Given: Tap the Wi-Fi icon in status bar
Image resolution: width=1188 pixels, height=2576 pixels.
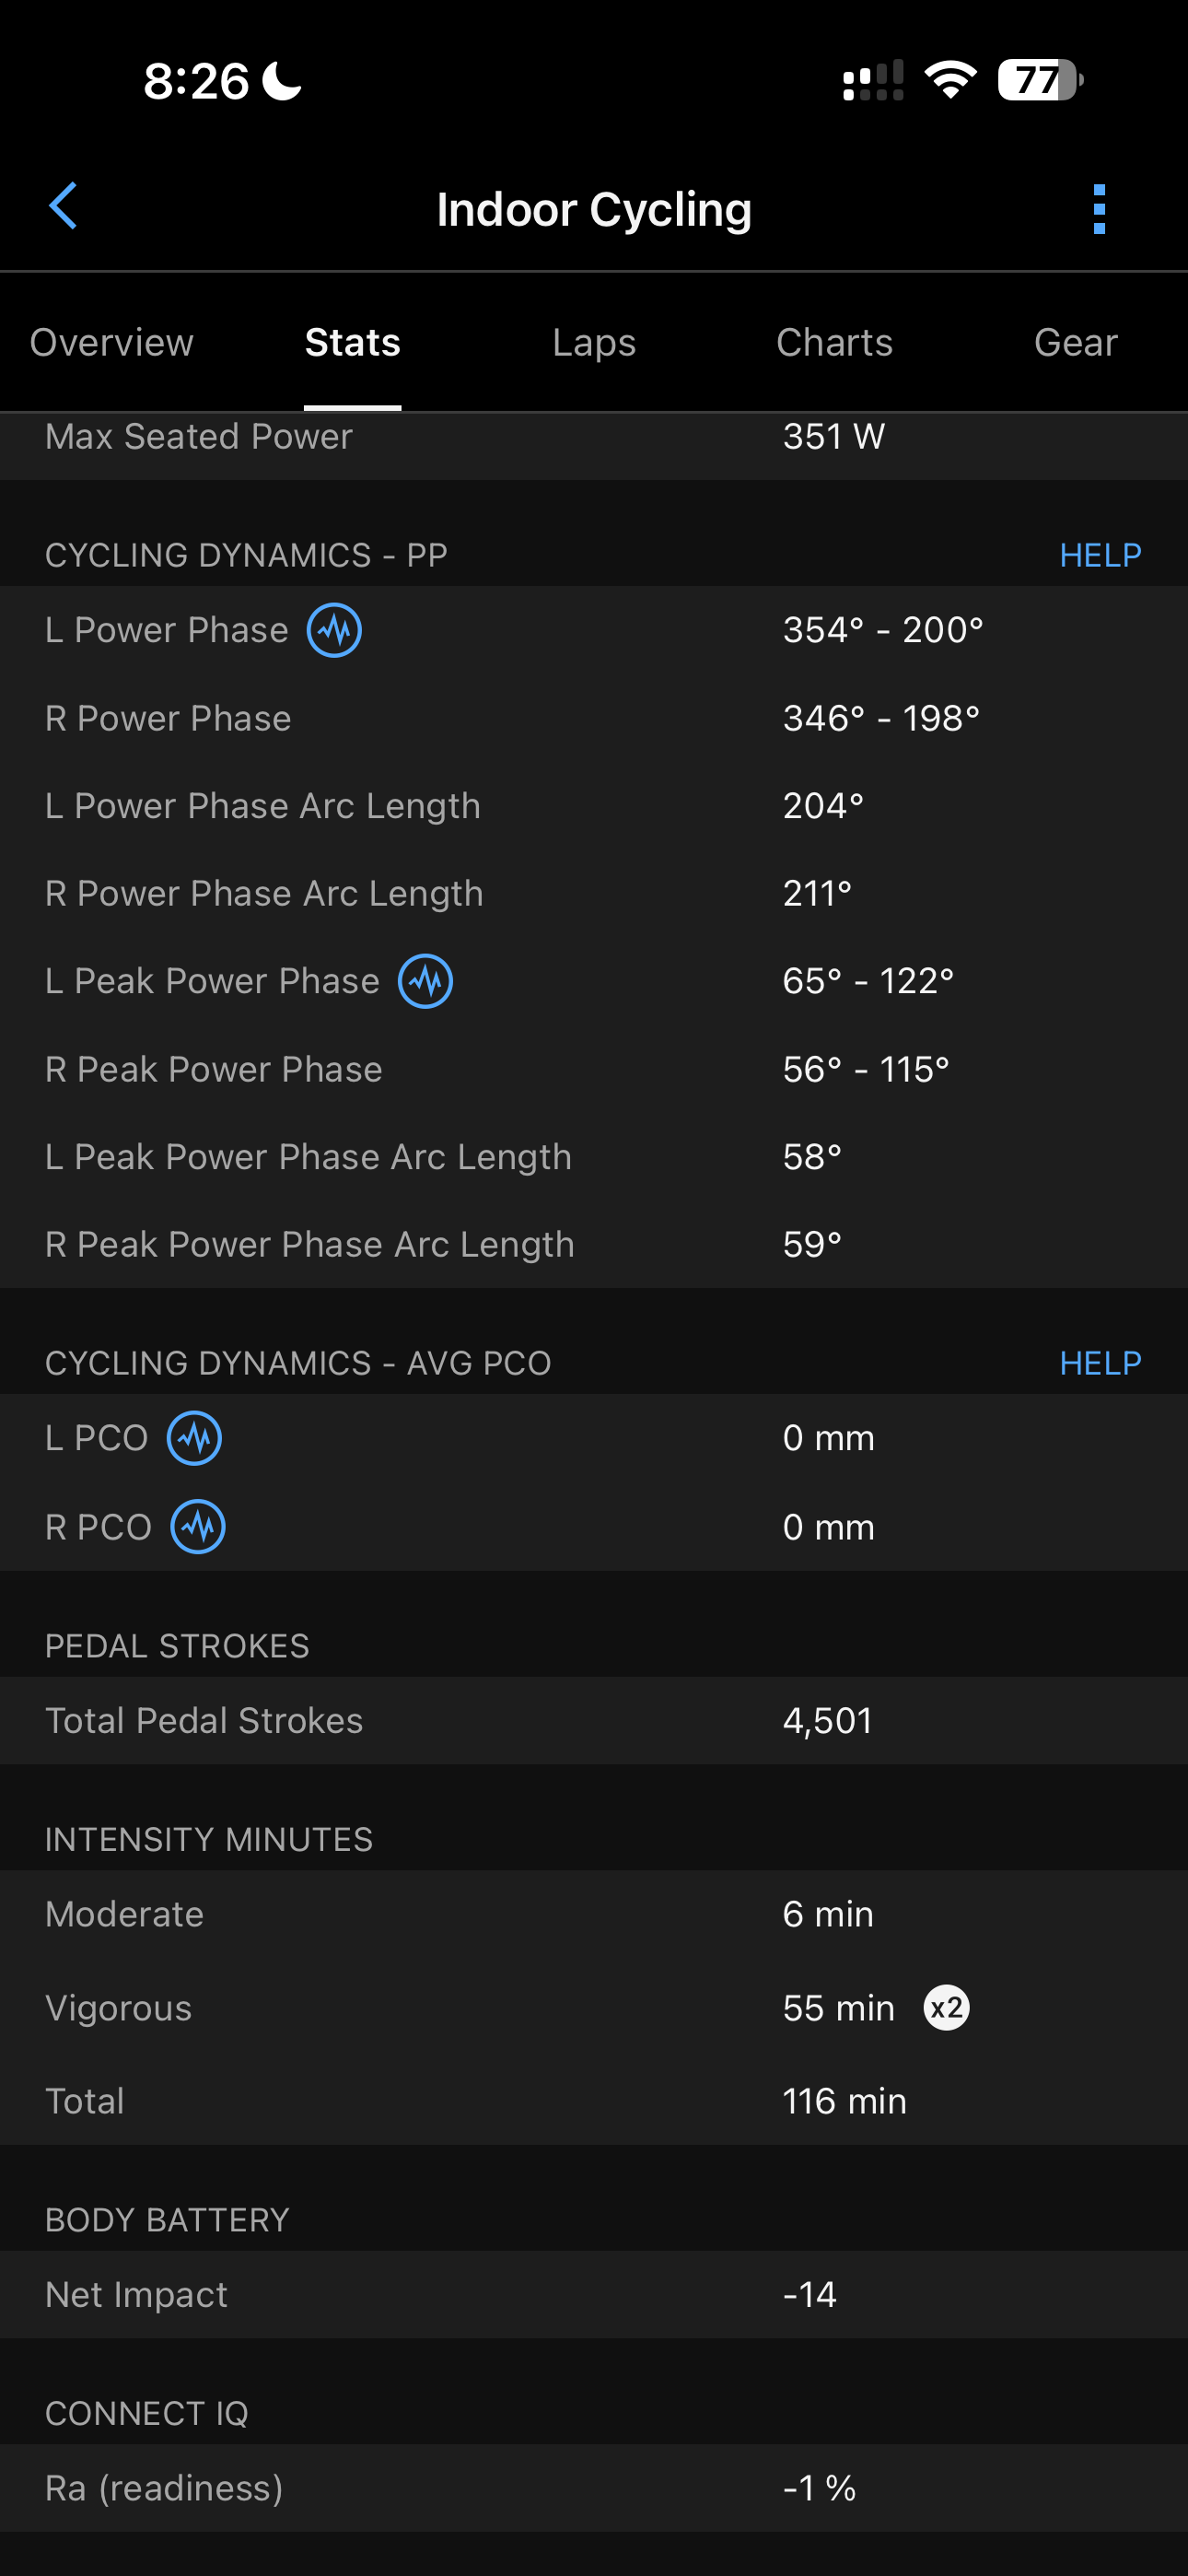Looking at the screenshot, I should [950, 80].
